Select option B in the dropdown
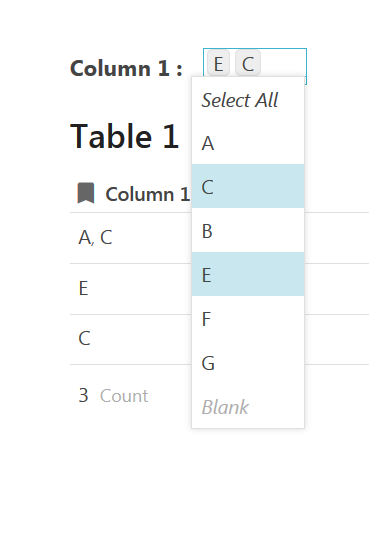 coord(248,230)
